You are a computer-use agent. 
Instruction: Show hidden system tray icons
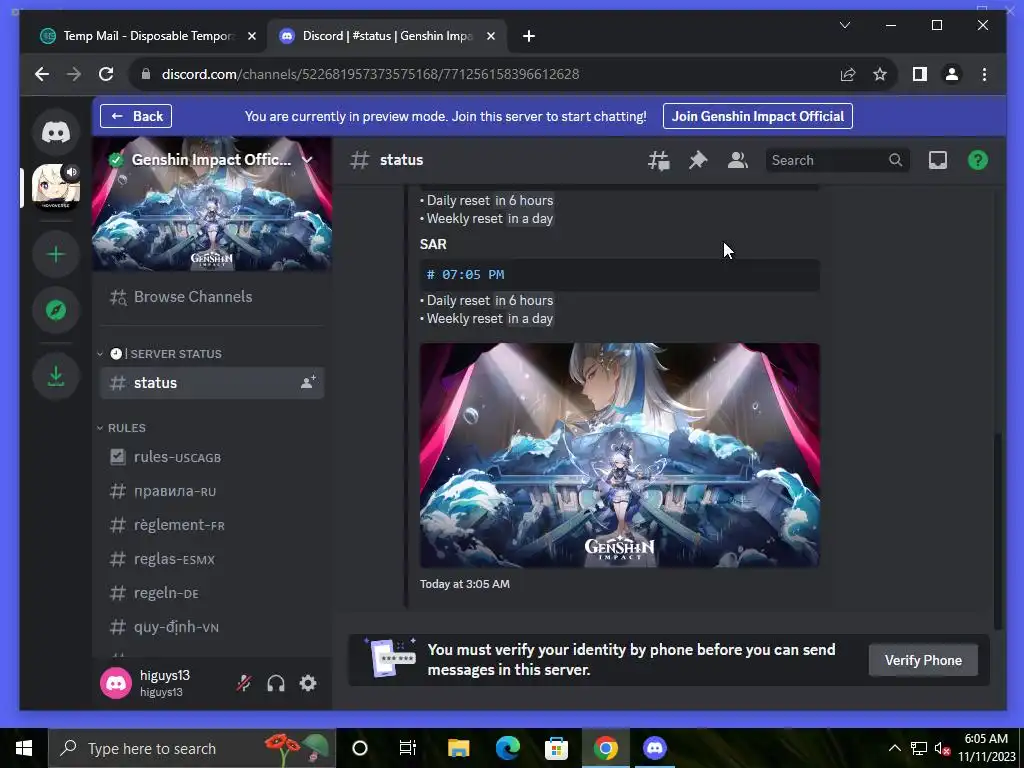[895, 748]
